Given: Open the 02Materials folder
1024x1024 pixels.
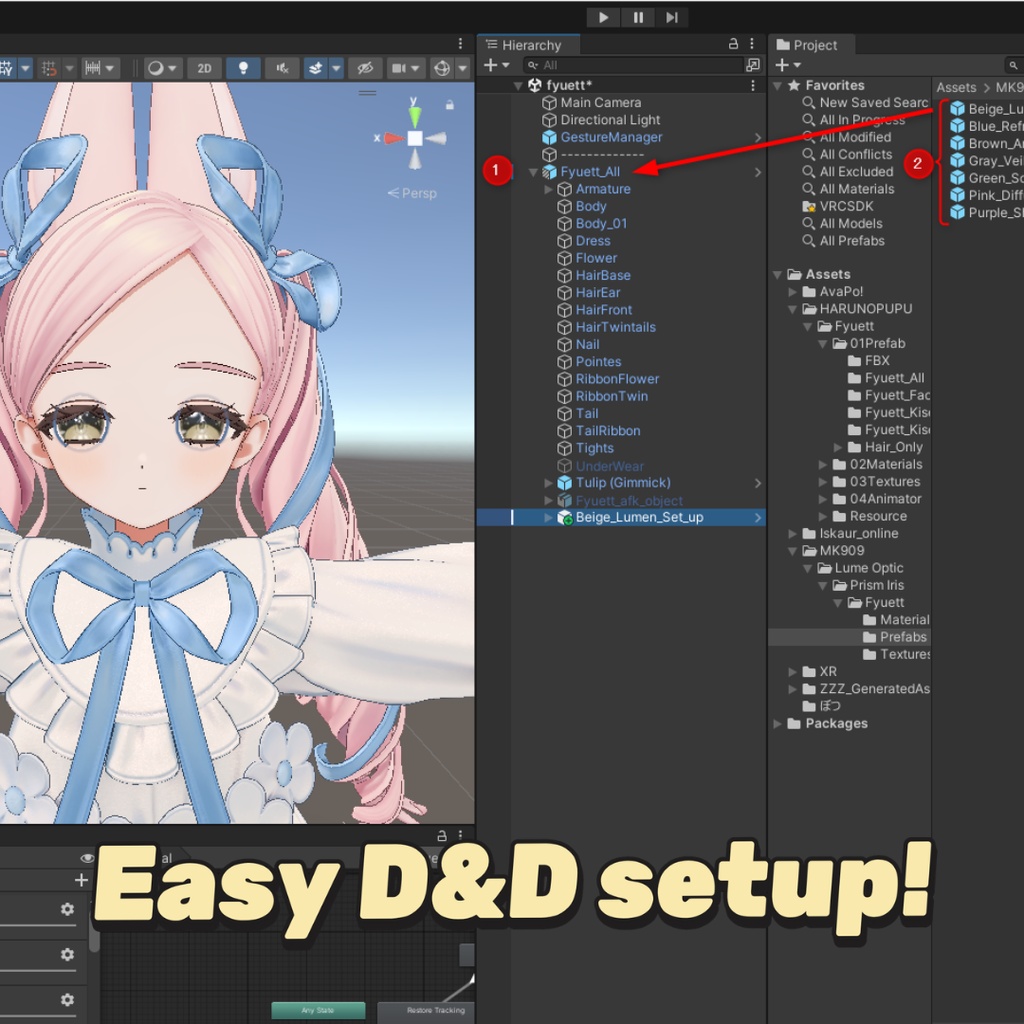Looking at the screenshot, I should [x=885, y=464].
